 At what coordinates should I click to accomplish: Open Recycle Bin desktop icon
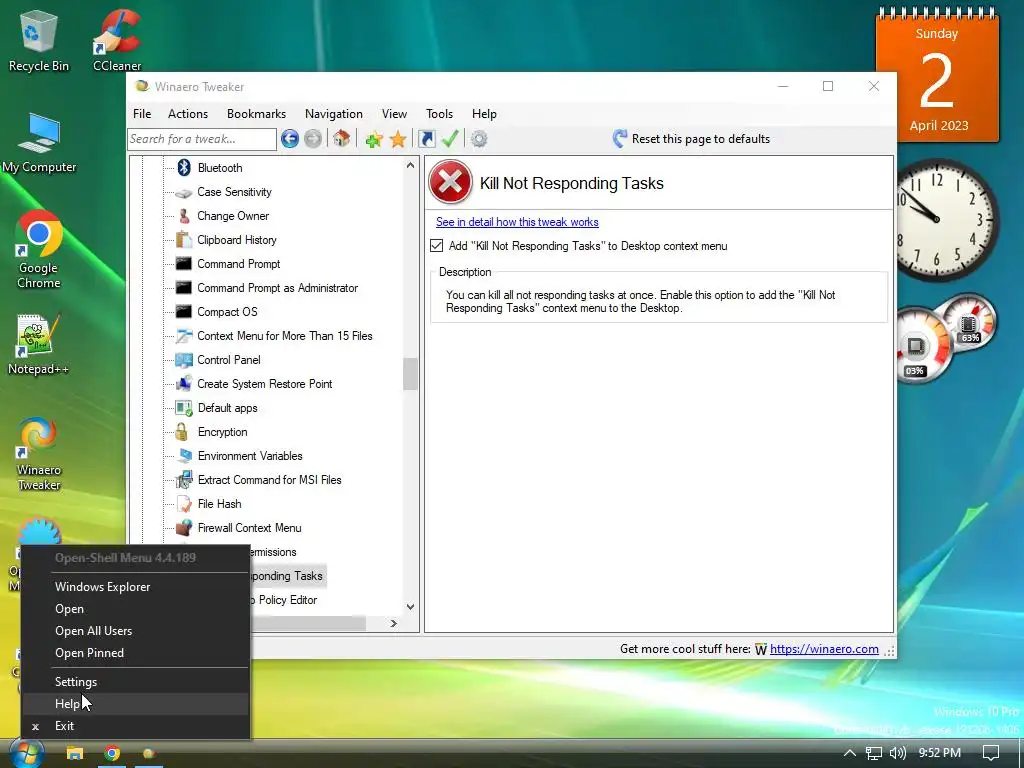(39, 42)
